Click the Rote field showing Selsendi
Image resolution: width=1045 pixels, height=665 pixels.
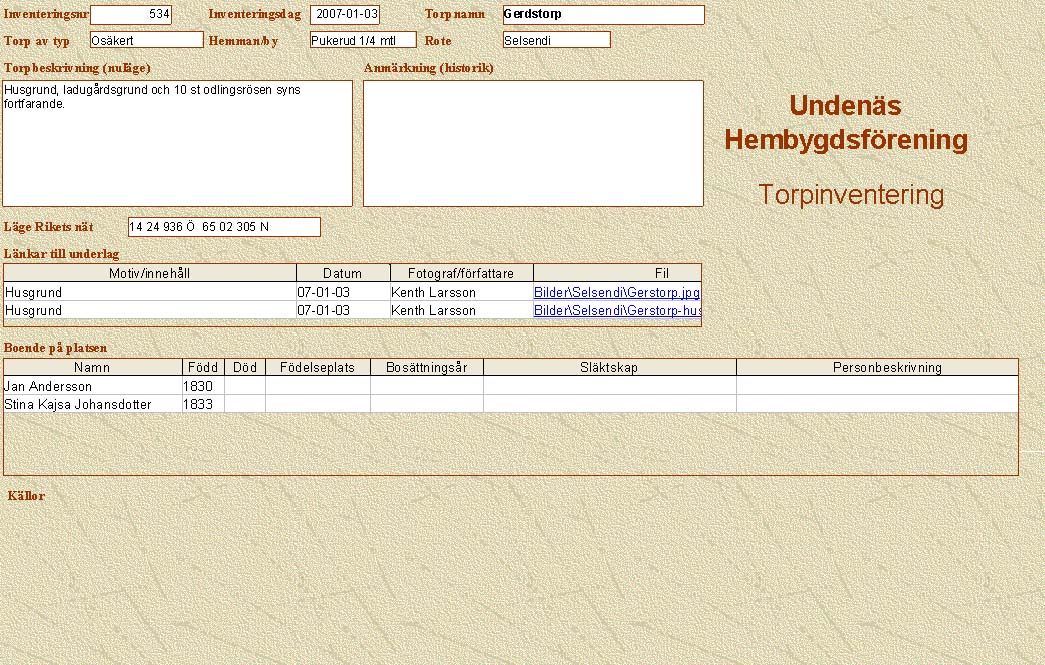[x=556, y=40]
